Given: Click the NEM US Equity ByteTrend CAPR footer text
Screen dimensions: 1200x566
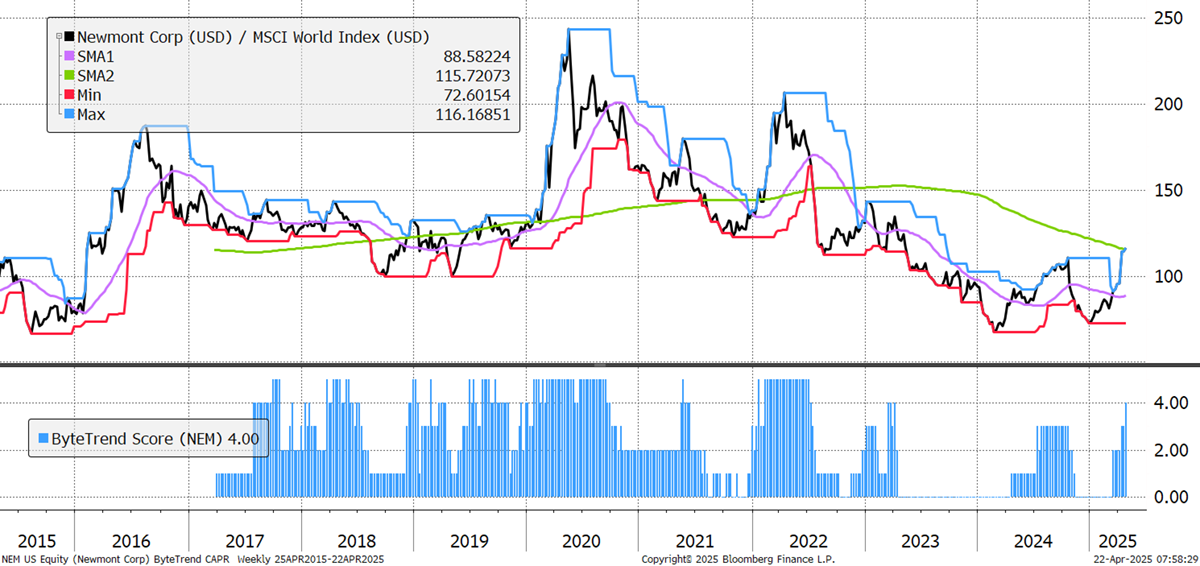Looking at the screenshot, I should click(x=194, y=559).
